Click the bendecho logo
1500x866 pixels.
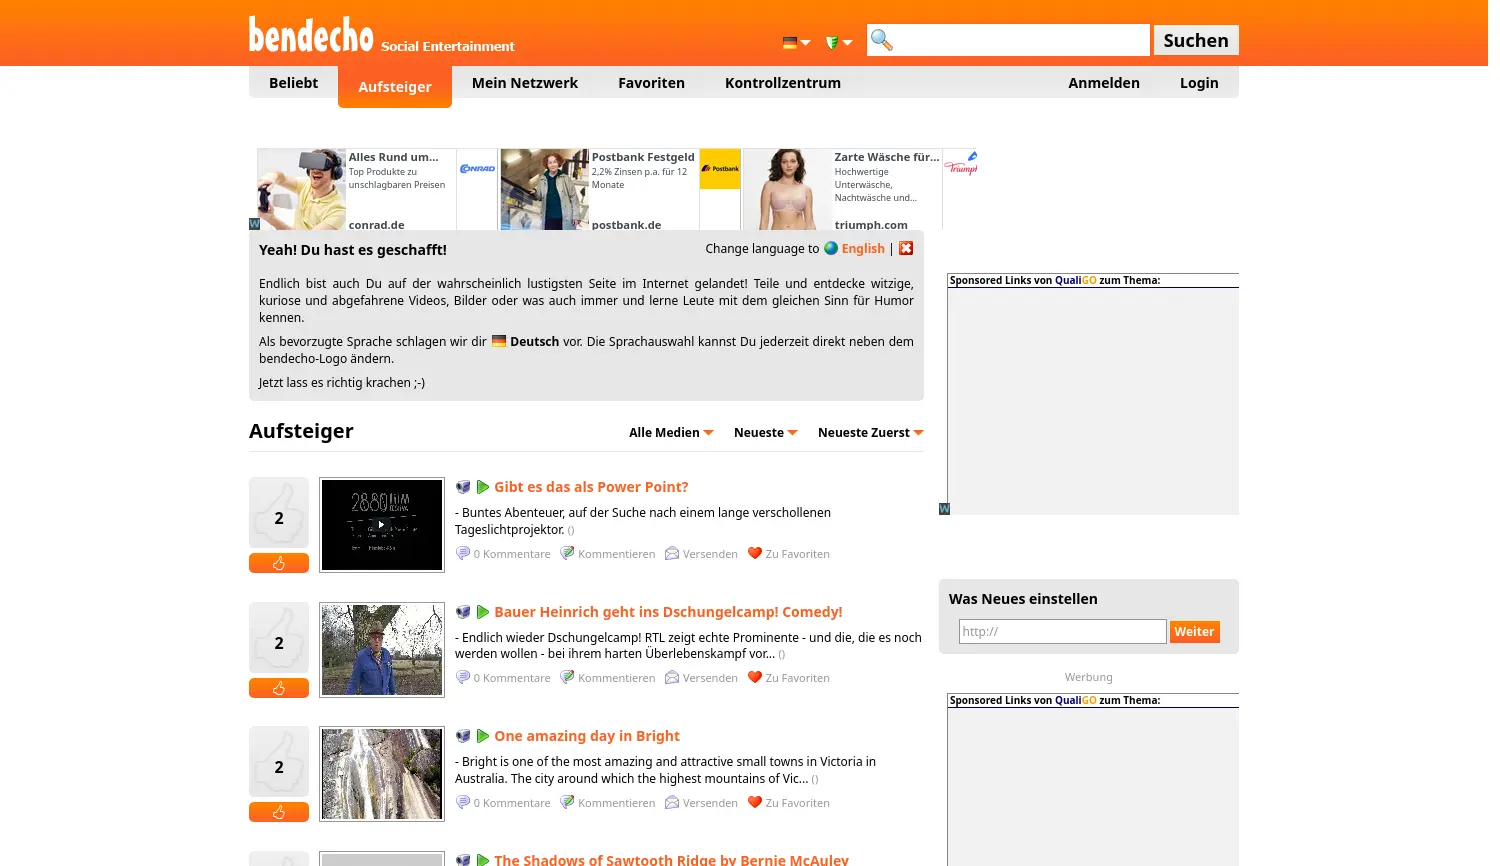tap(311, 35)
